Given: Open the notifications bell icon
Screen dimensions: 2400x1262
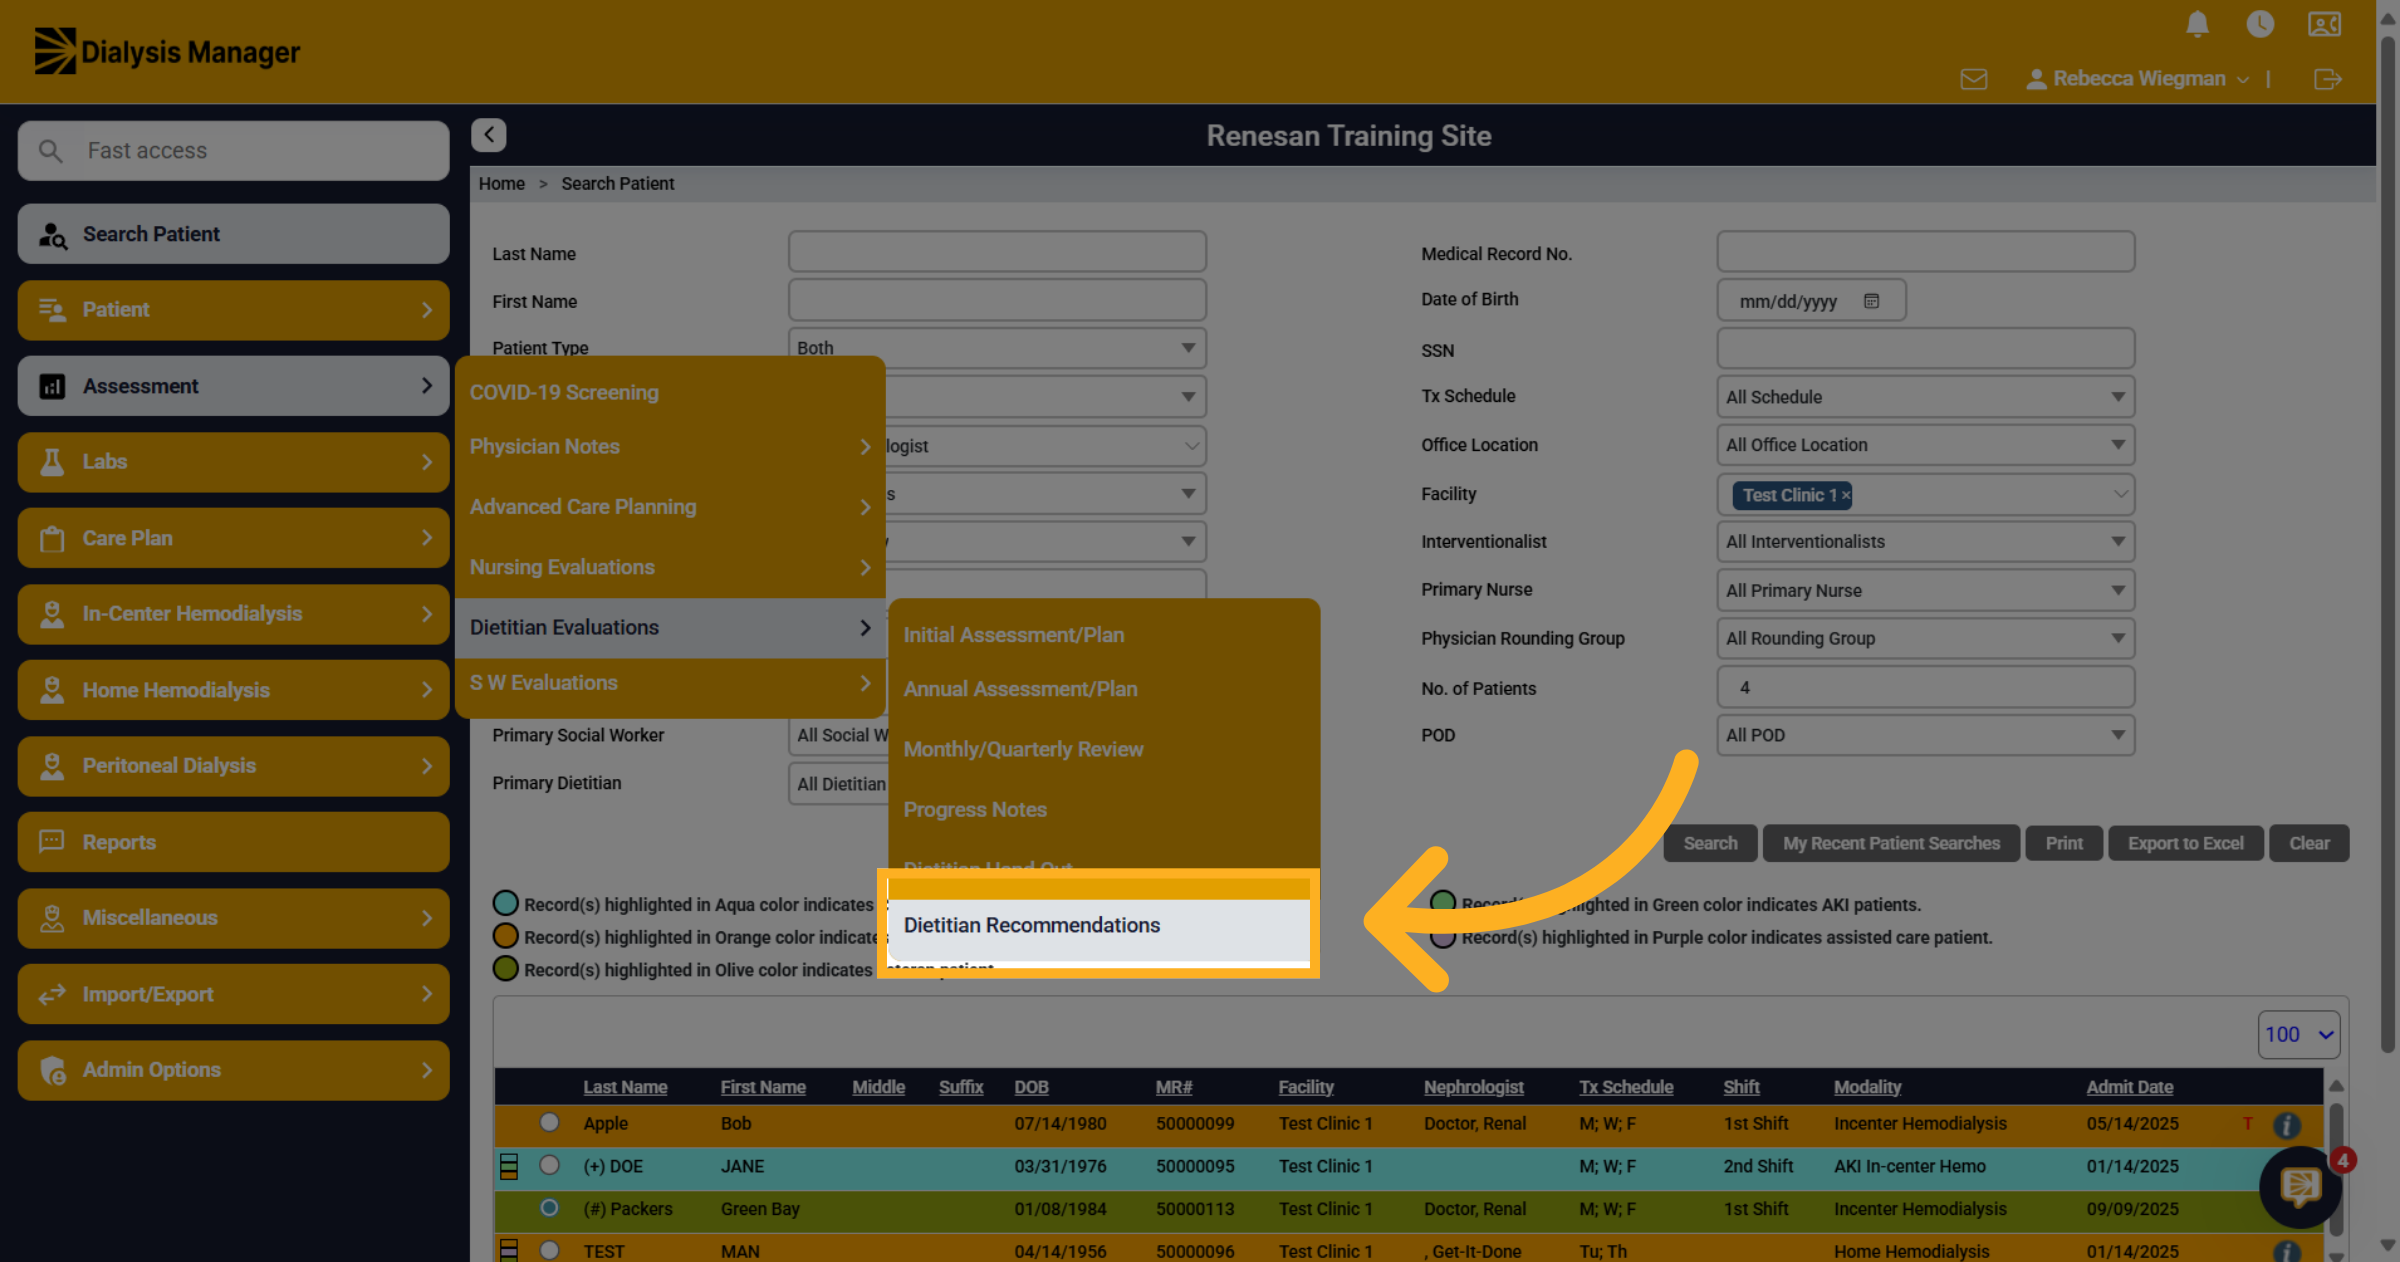Looking at the screenshot, I should point(2197,23).
